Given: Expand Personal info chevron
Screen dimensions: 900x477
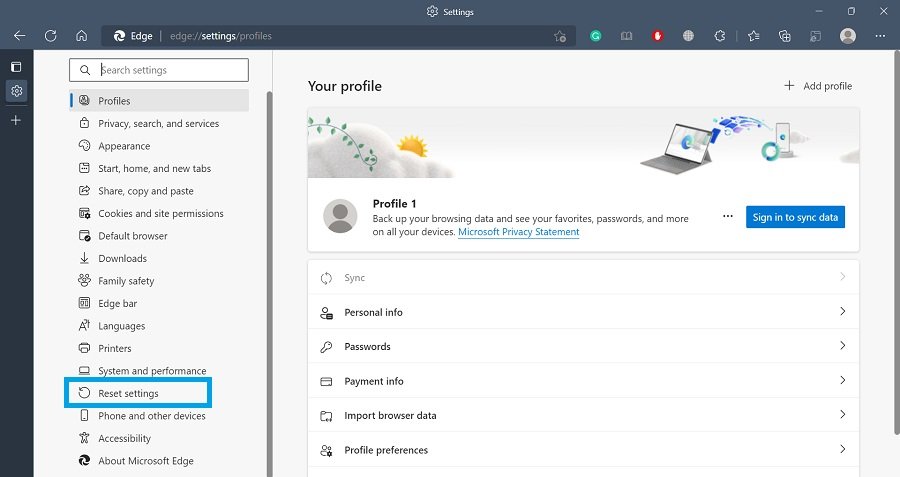Looking at the screenshot, I should 843,311.
